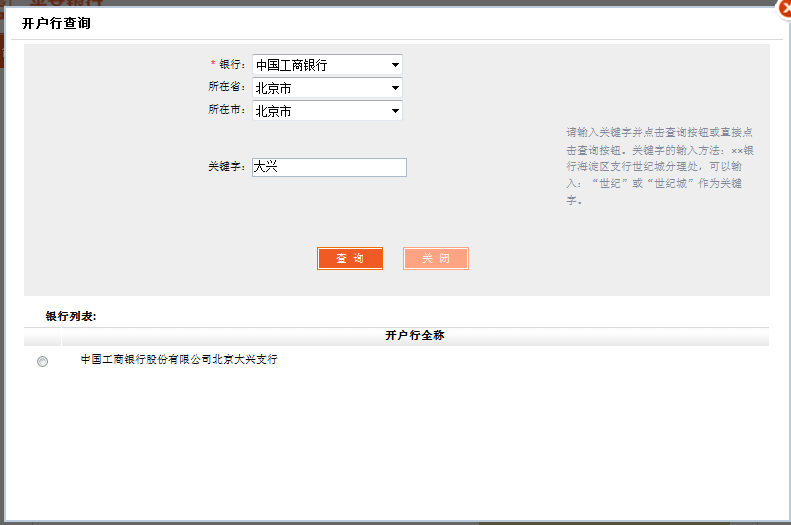The image size is (791, 525).
Task: Click the 银行 field label
Action: pos(231,65)
